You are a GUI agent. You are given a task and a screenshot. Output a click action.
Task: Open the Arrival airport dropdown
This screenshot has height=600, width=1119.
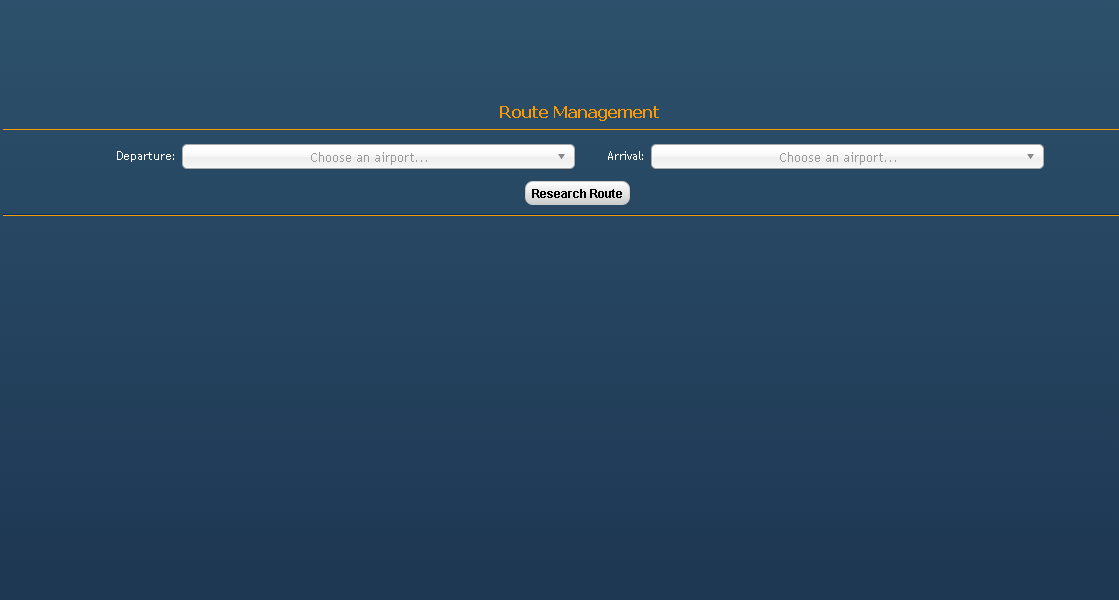click(x=847, y=157)
